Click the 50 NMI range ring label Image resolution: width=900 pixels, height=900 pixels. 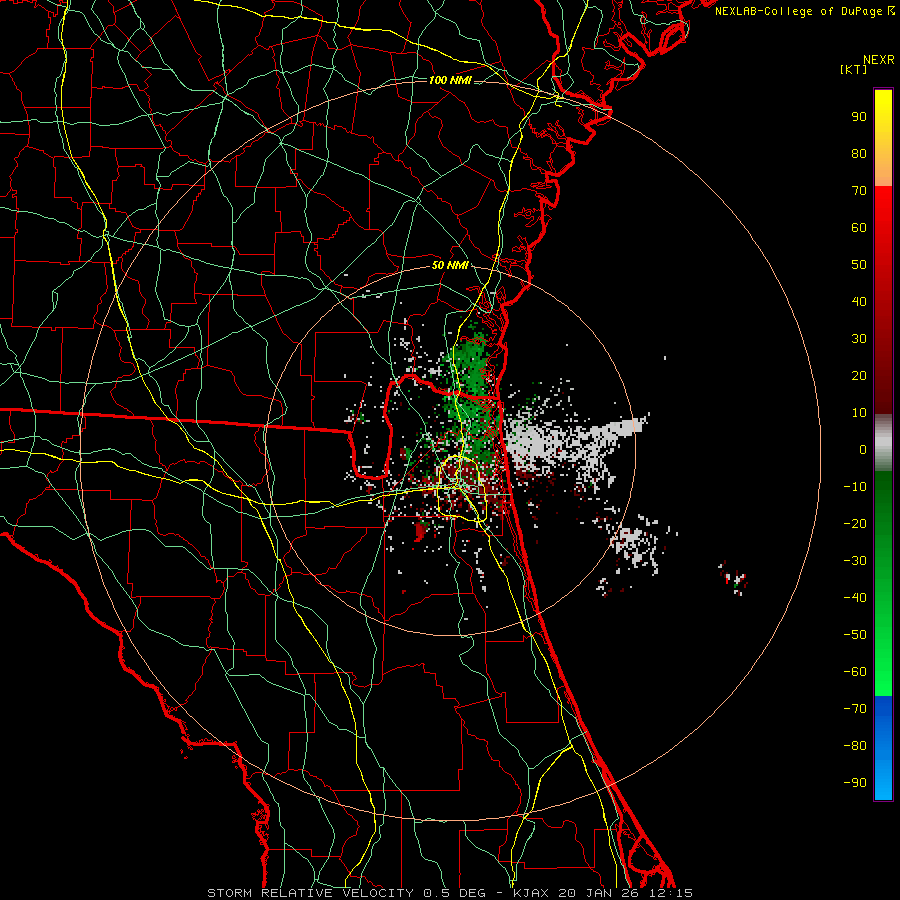(x=450, y=265)
